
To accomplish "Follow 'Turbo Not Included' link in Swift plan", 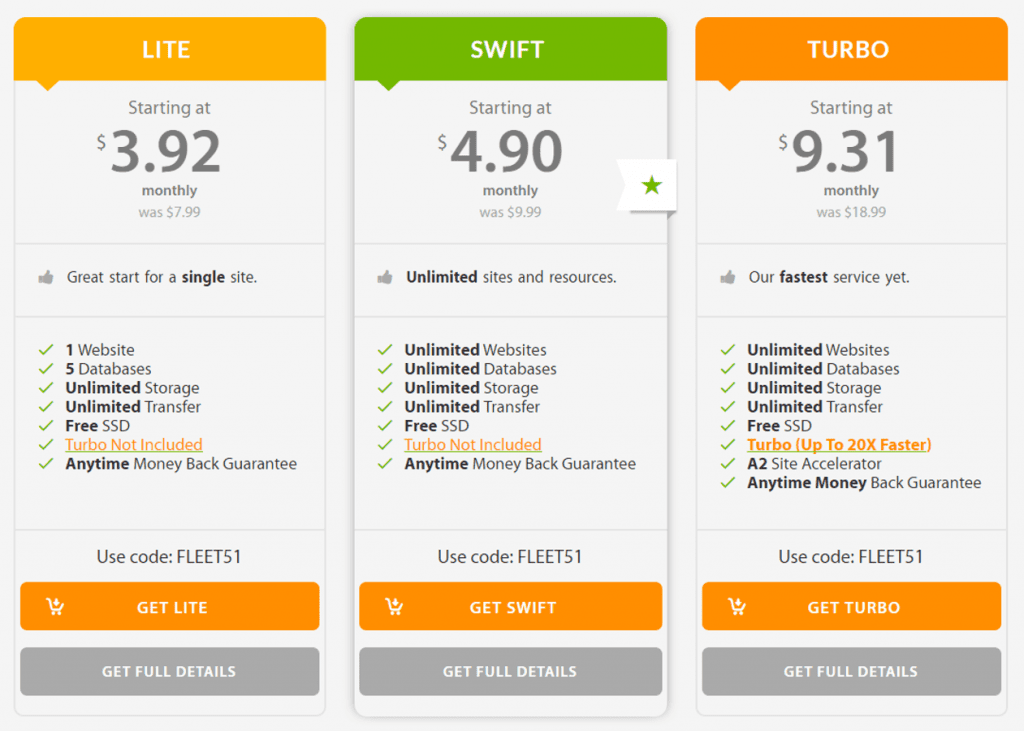I will pos(473,445).
